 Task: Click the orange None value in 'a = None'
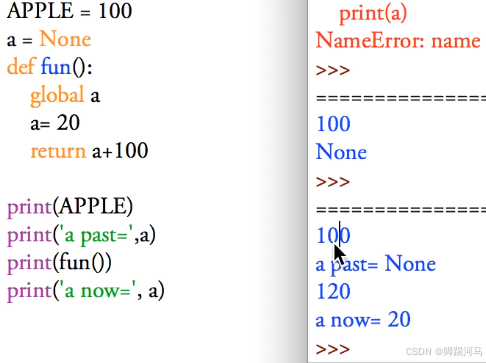(65, 39)
